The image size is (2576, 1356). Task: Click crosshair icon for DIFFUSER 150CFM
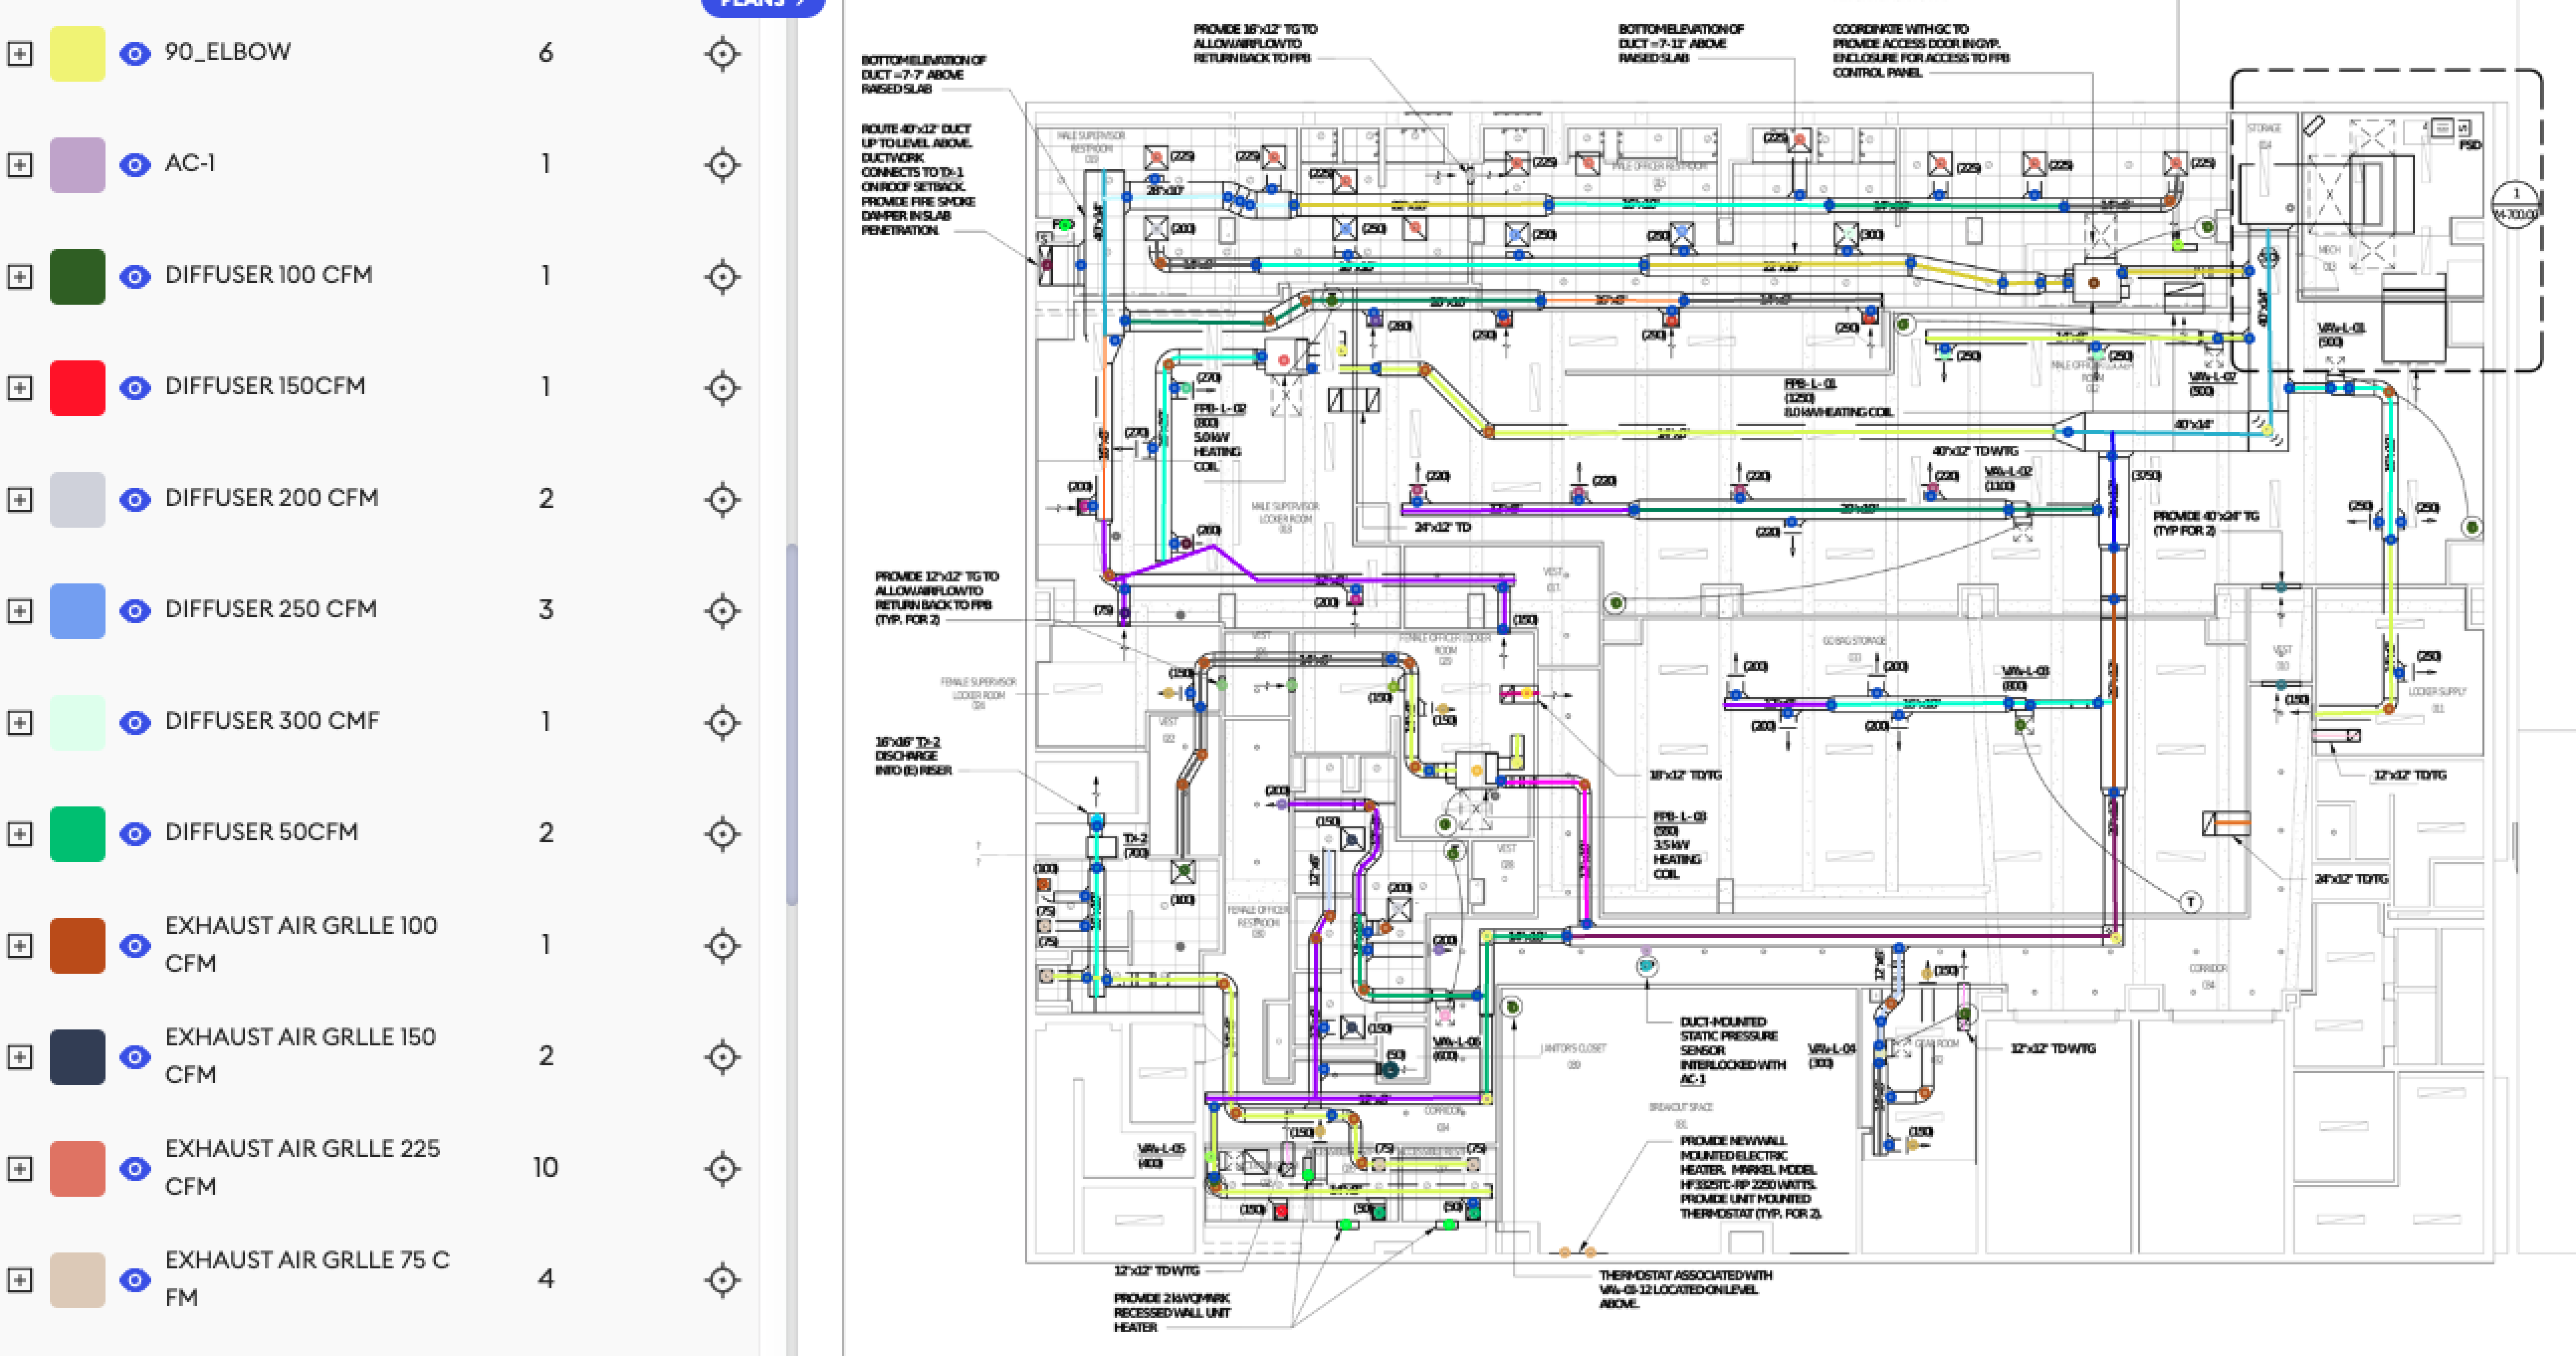(x=722, y=387)
